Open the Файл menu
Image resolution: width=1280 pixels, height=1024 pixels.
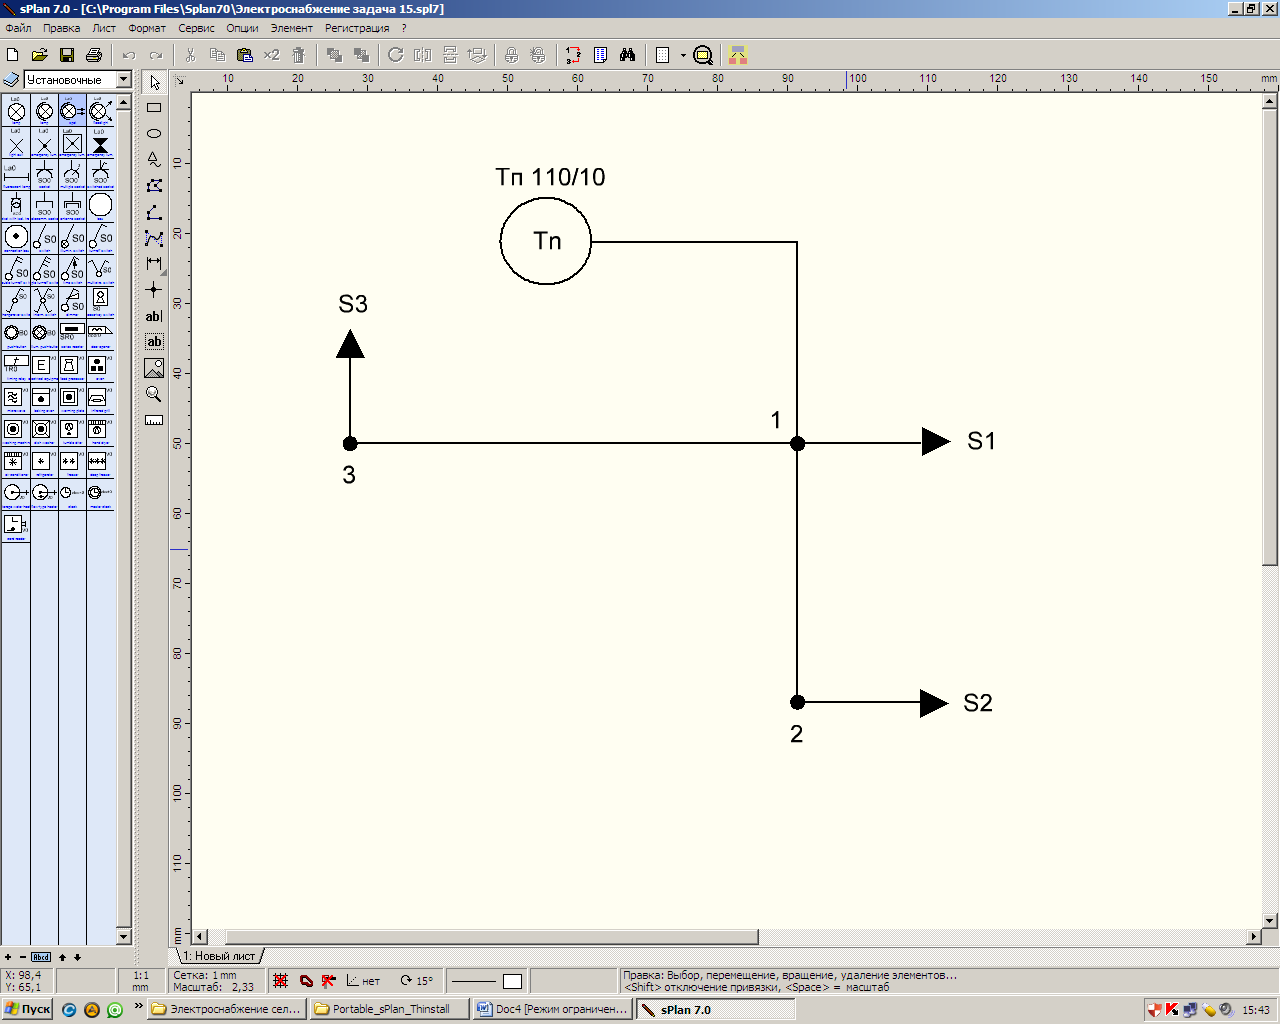(18, 28)
